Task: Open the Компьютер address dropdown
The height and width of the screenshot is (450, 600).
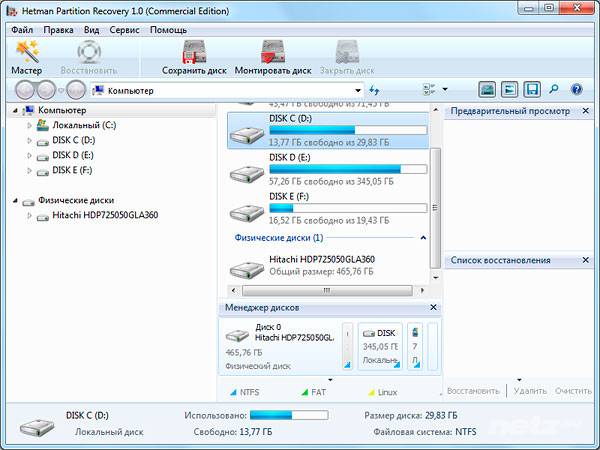Action: click(358, 91)
